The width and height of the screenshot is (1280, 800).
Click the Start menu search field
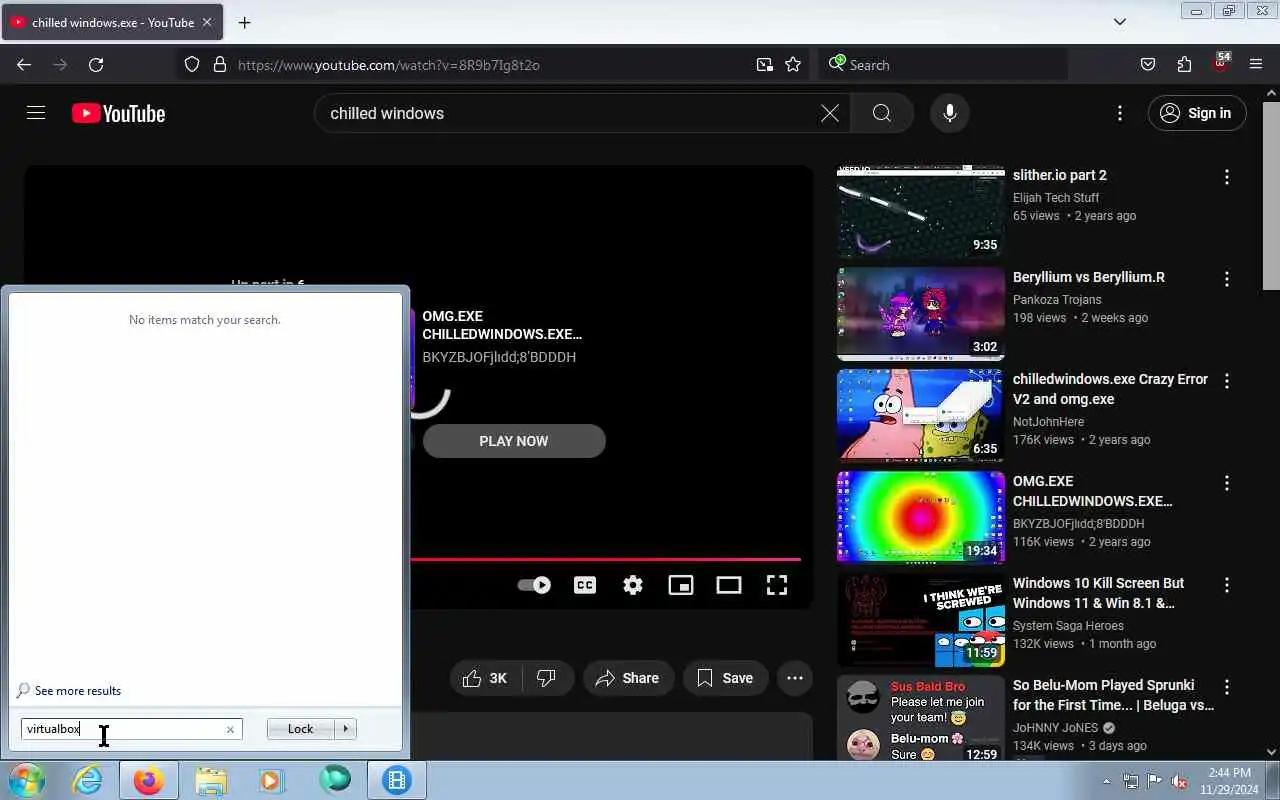tap(131, 729)
